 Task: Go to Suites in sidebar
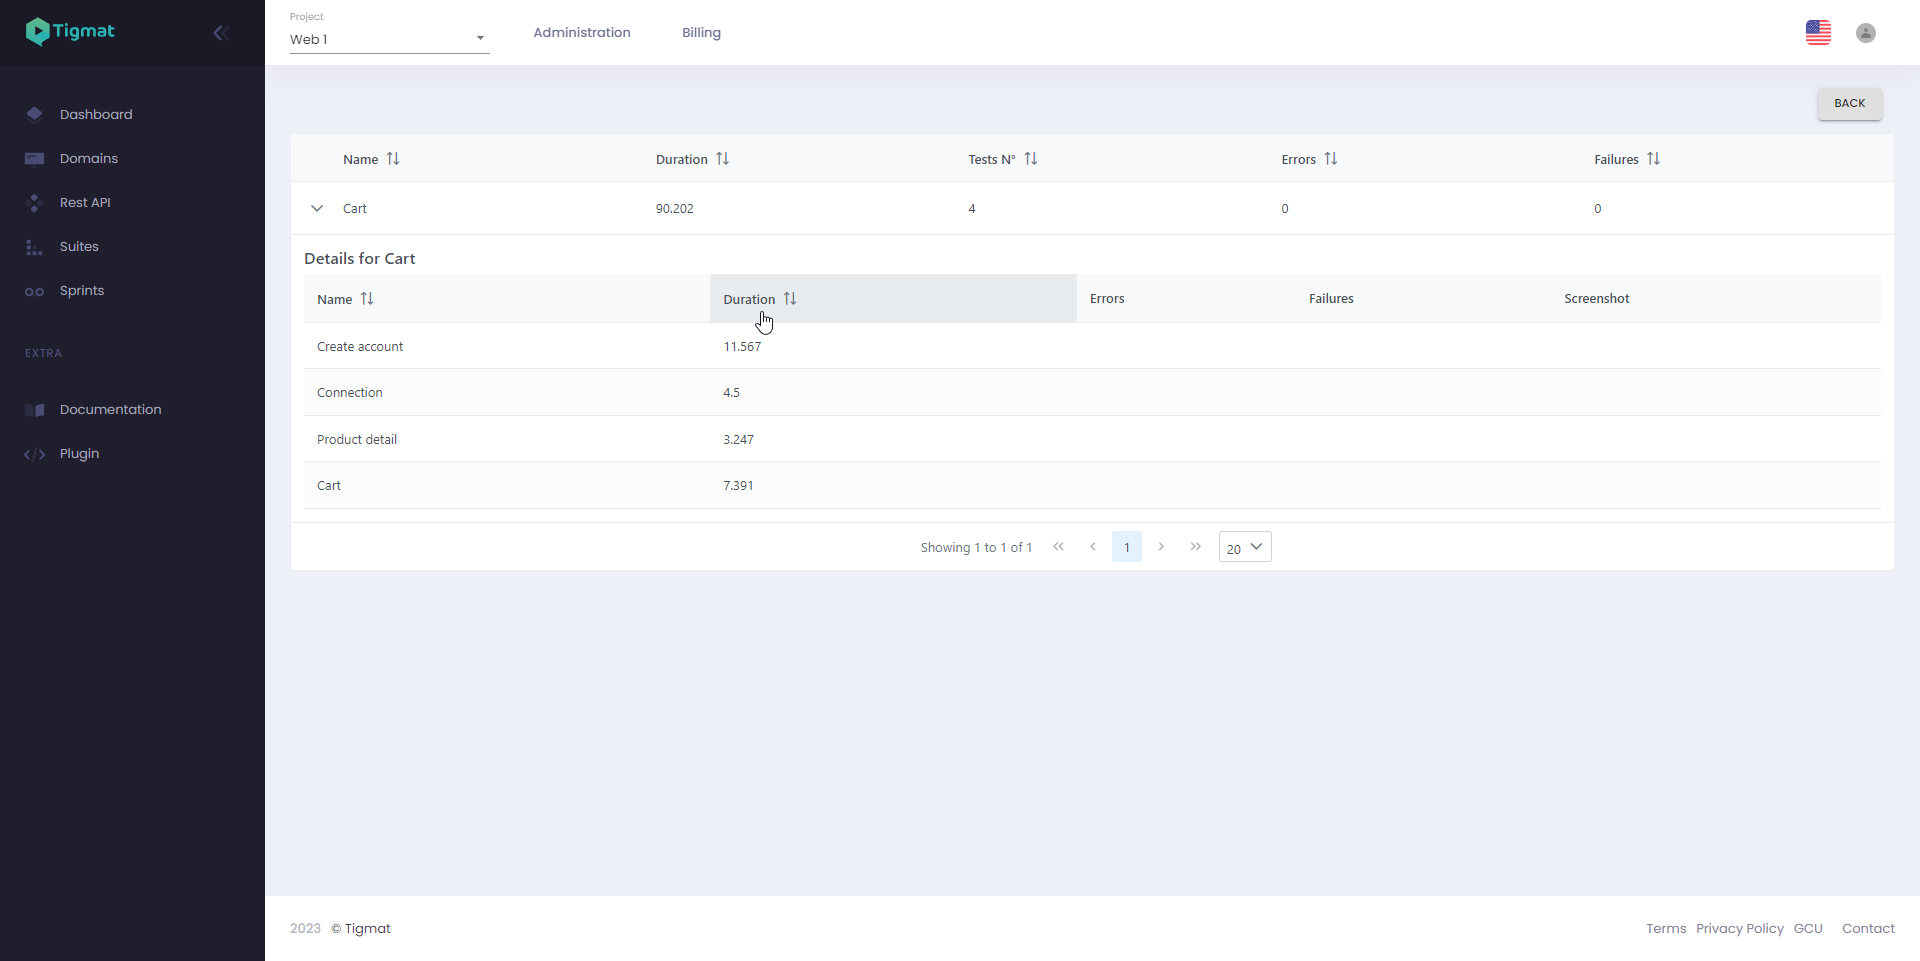click(x=79, y=247)
